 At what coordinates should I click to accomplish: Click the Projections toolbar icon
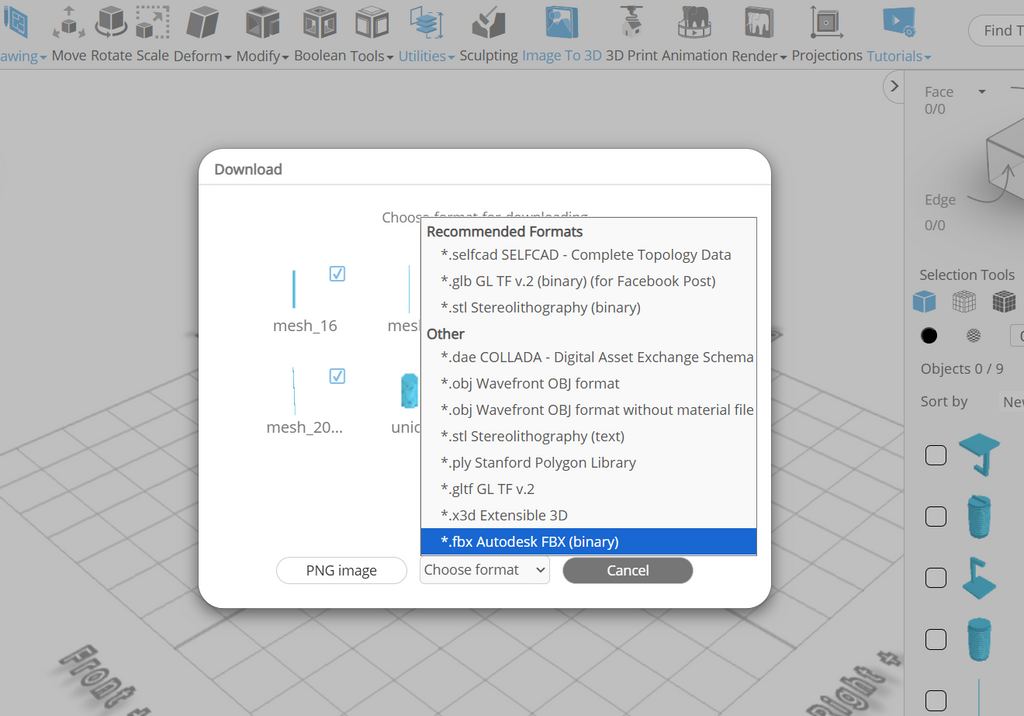click(826, 22)
